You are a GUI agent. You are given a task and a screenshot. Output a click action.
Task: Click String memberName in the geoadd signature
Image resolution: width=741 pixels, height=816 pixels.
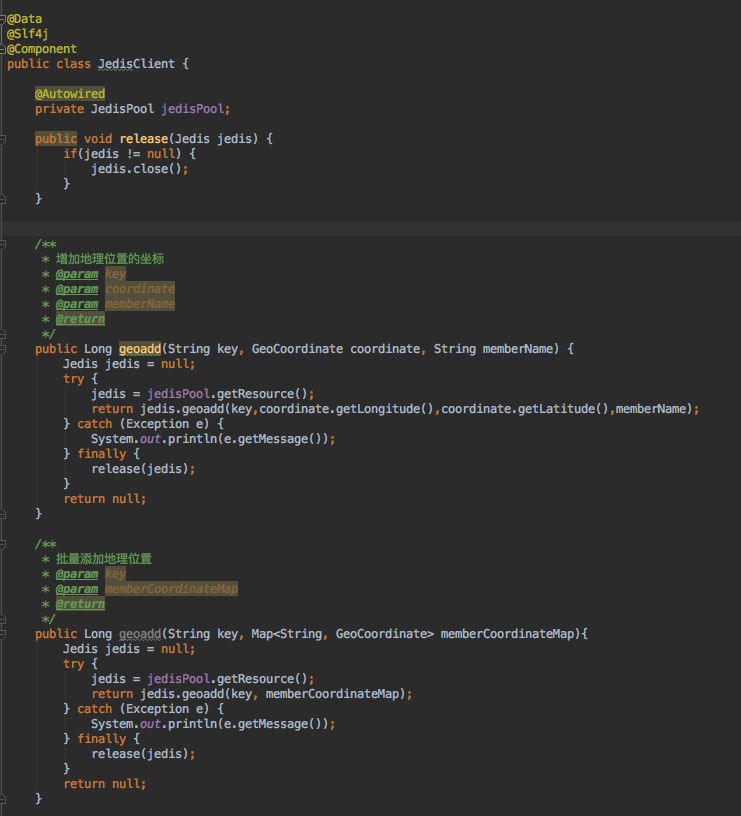pos(493,349)
